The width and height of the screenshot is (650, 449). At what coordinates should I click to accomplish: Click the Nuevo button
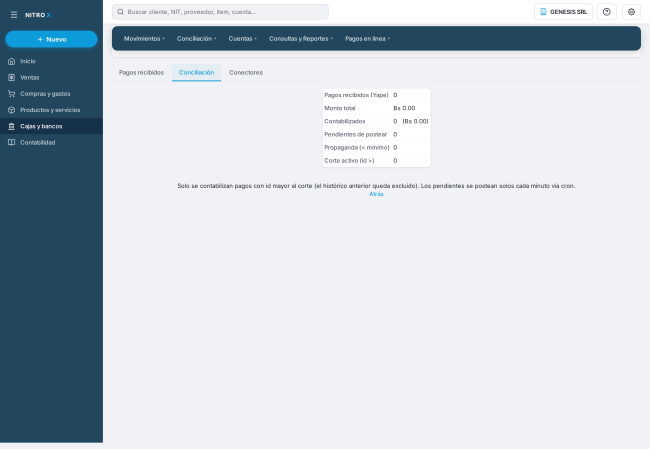point(51,39)
